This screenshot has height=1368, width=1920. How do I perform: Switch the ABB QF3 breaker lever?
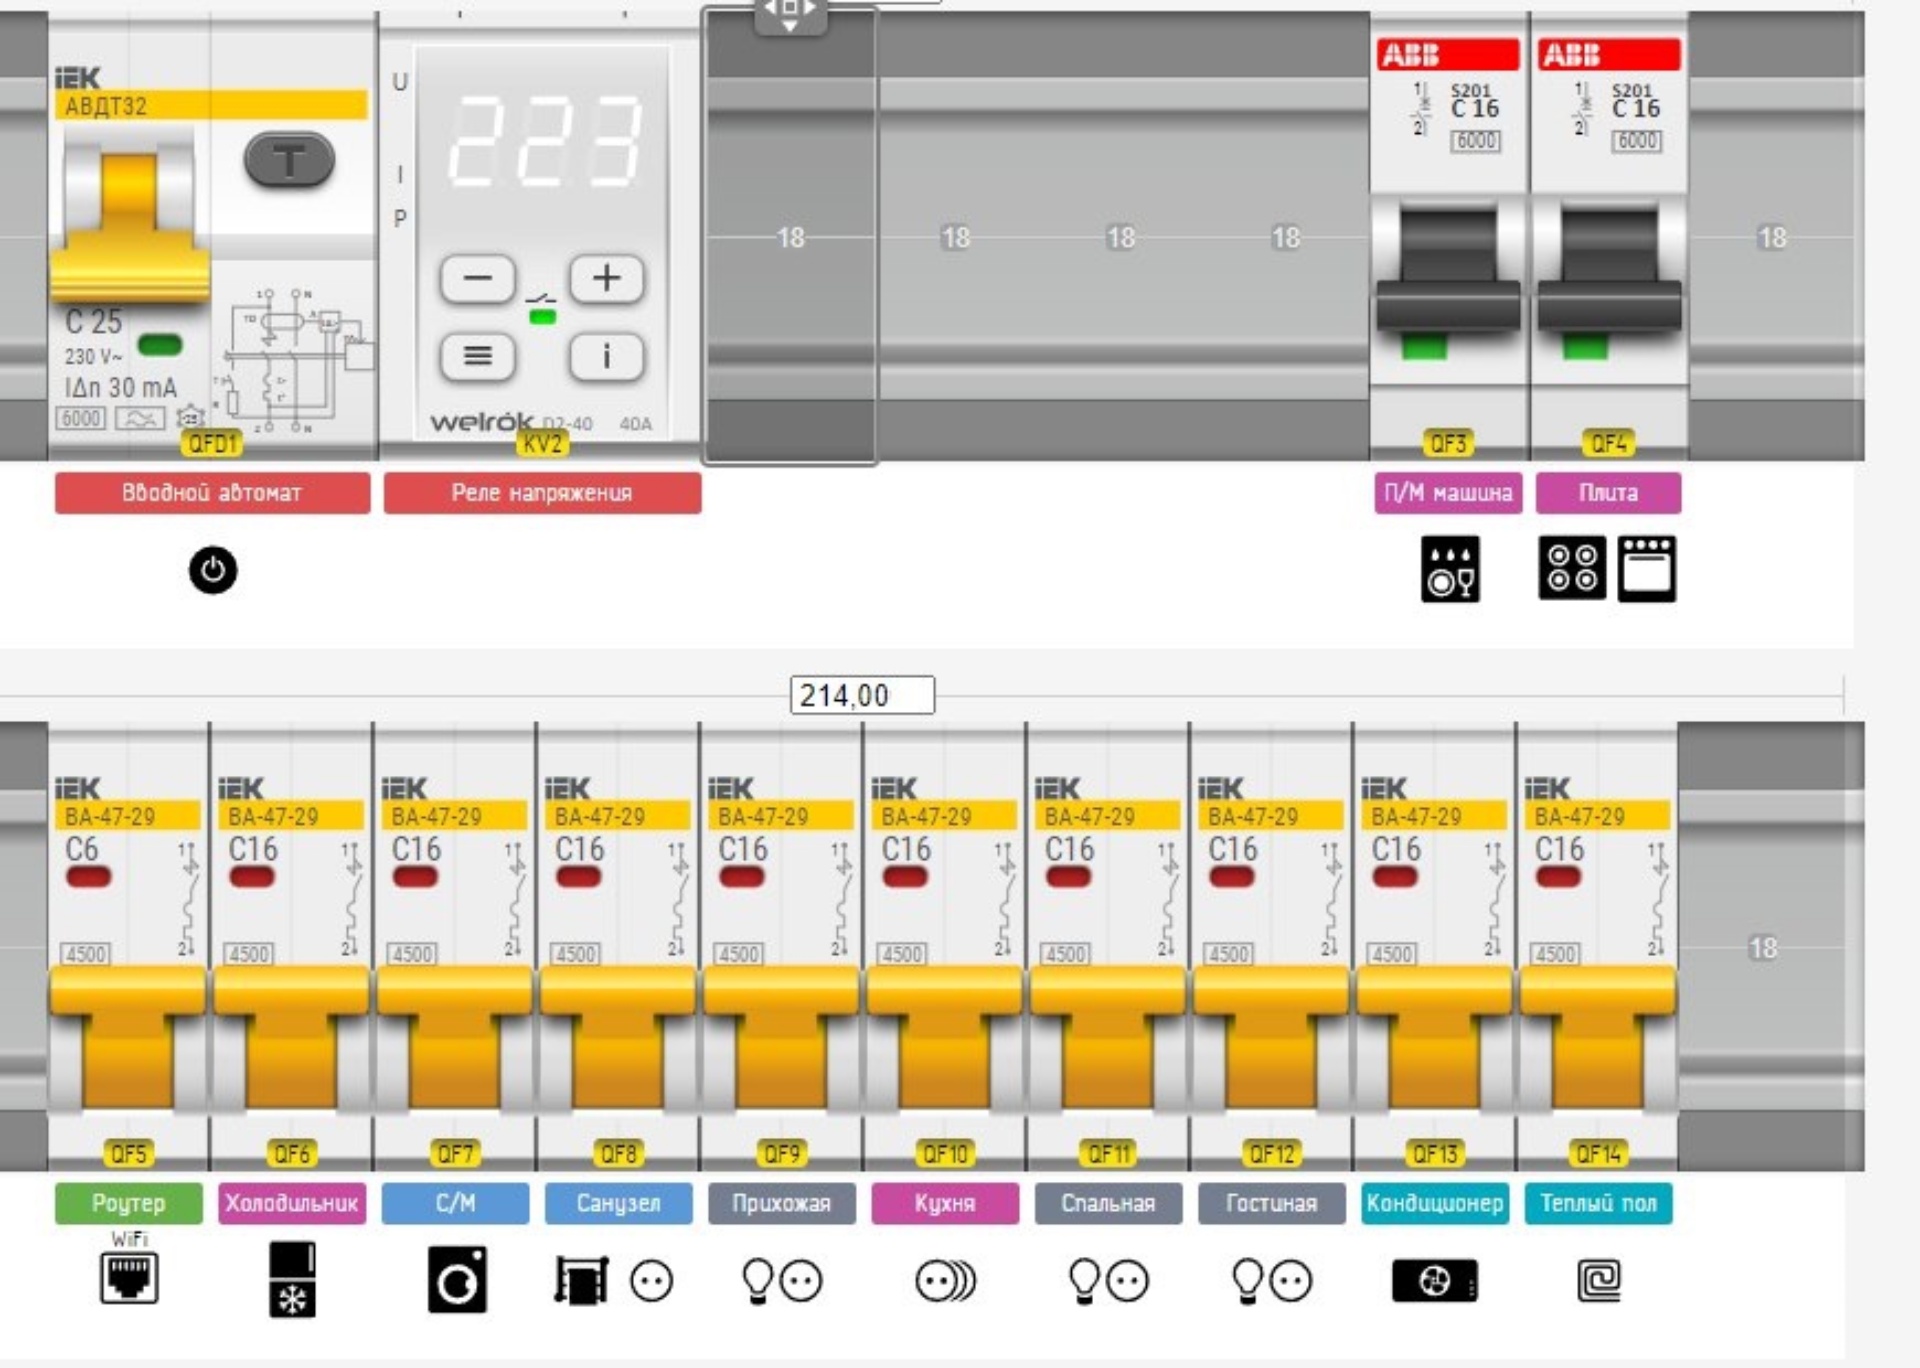coord(1448,270)
